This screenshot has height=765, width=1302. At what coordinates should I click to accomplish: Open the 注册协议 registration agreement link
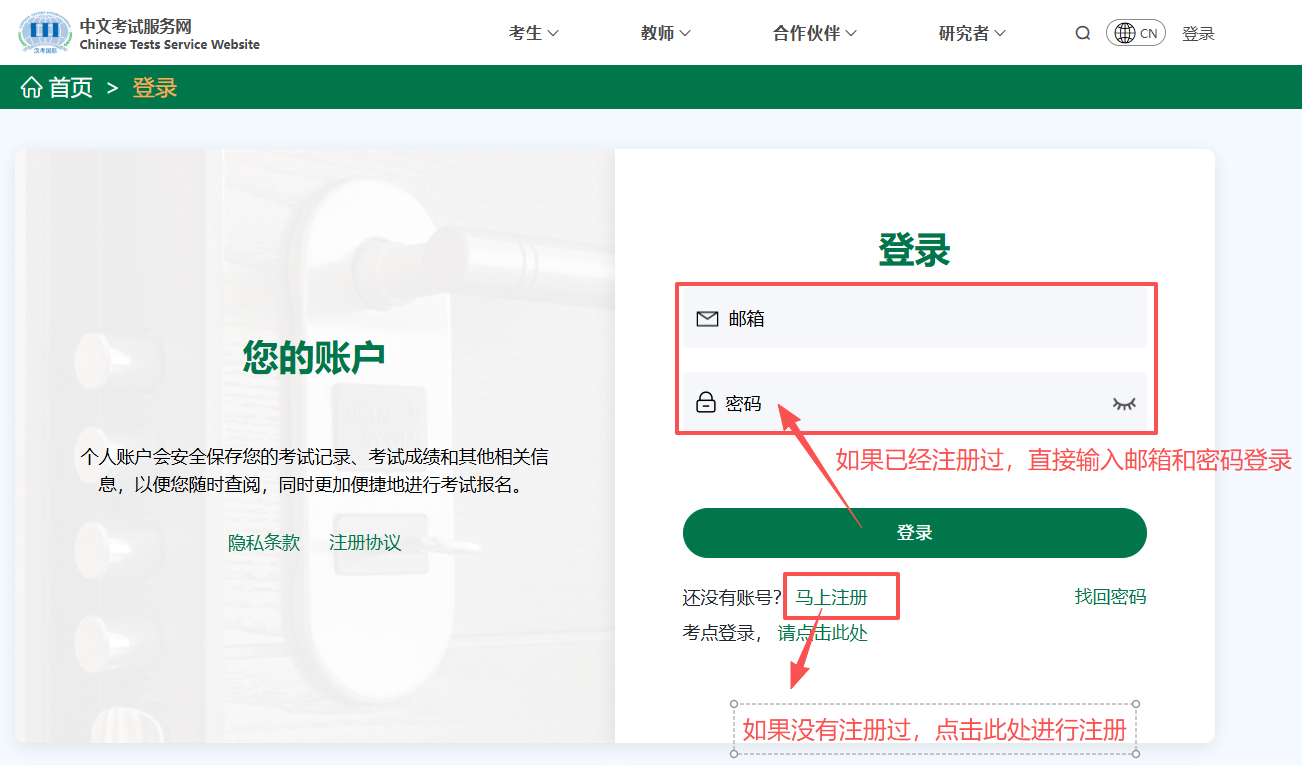(365, 543)
